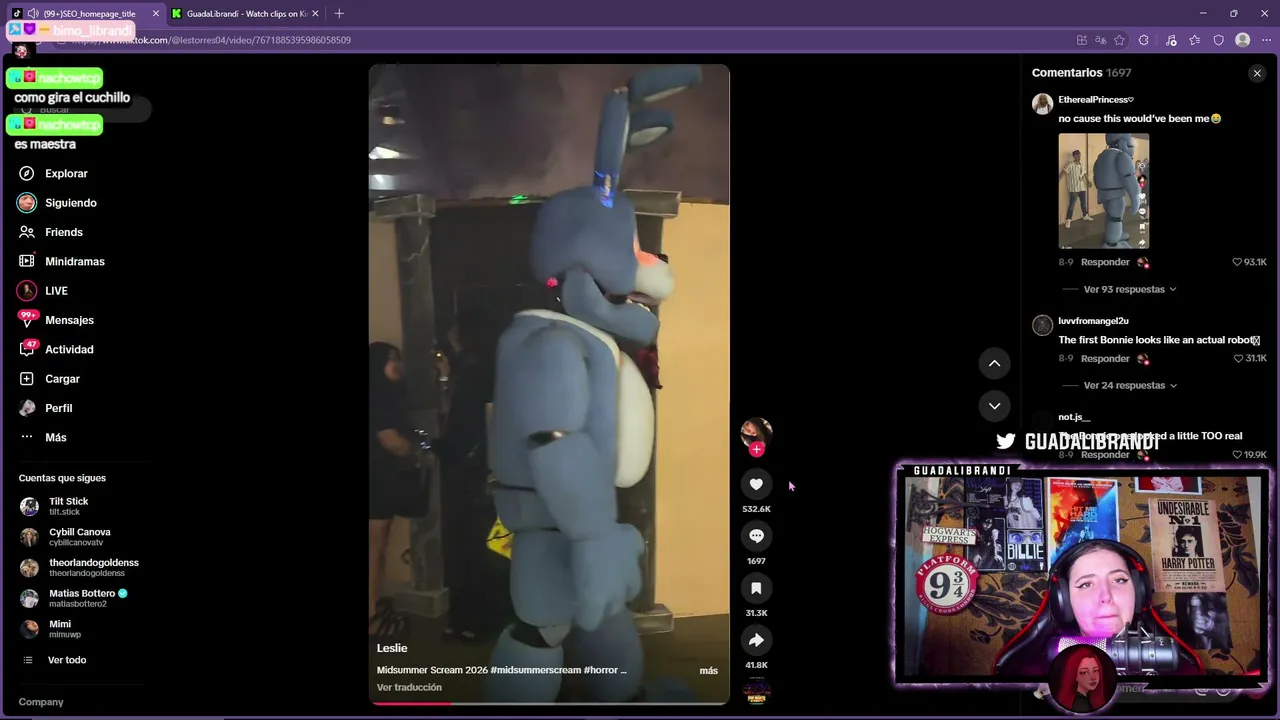This screenshot has height=720, width=1280.
Task: Click the apps grid icon in address bar
Action: [1081, 40]
